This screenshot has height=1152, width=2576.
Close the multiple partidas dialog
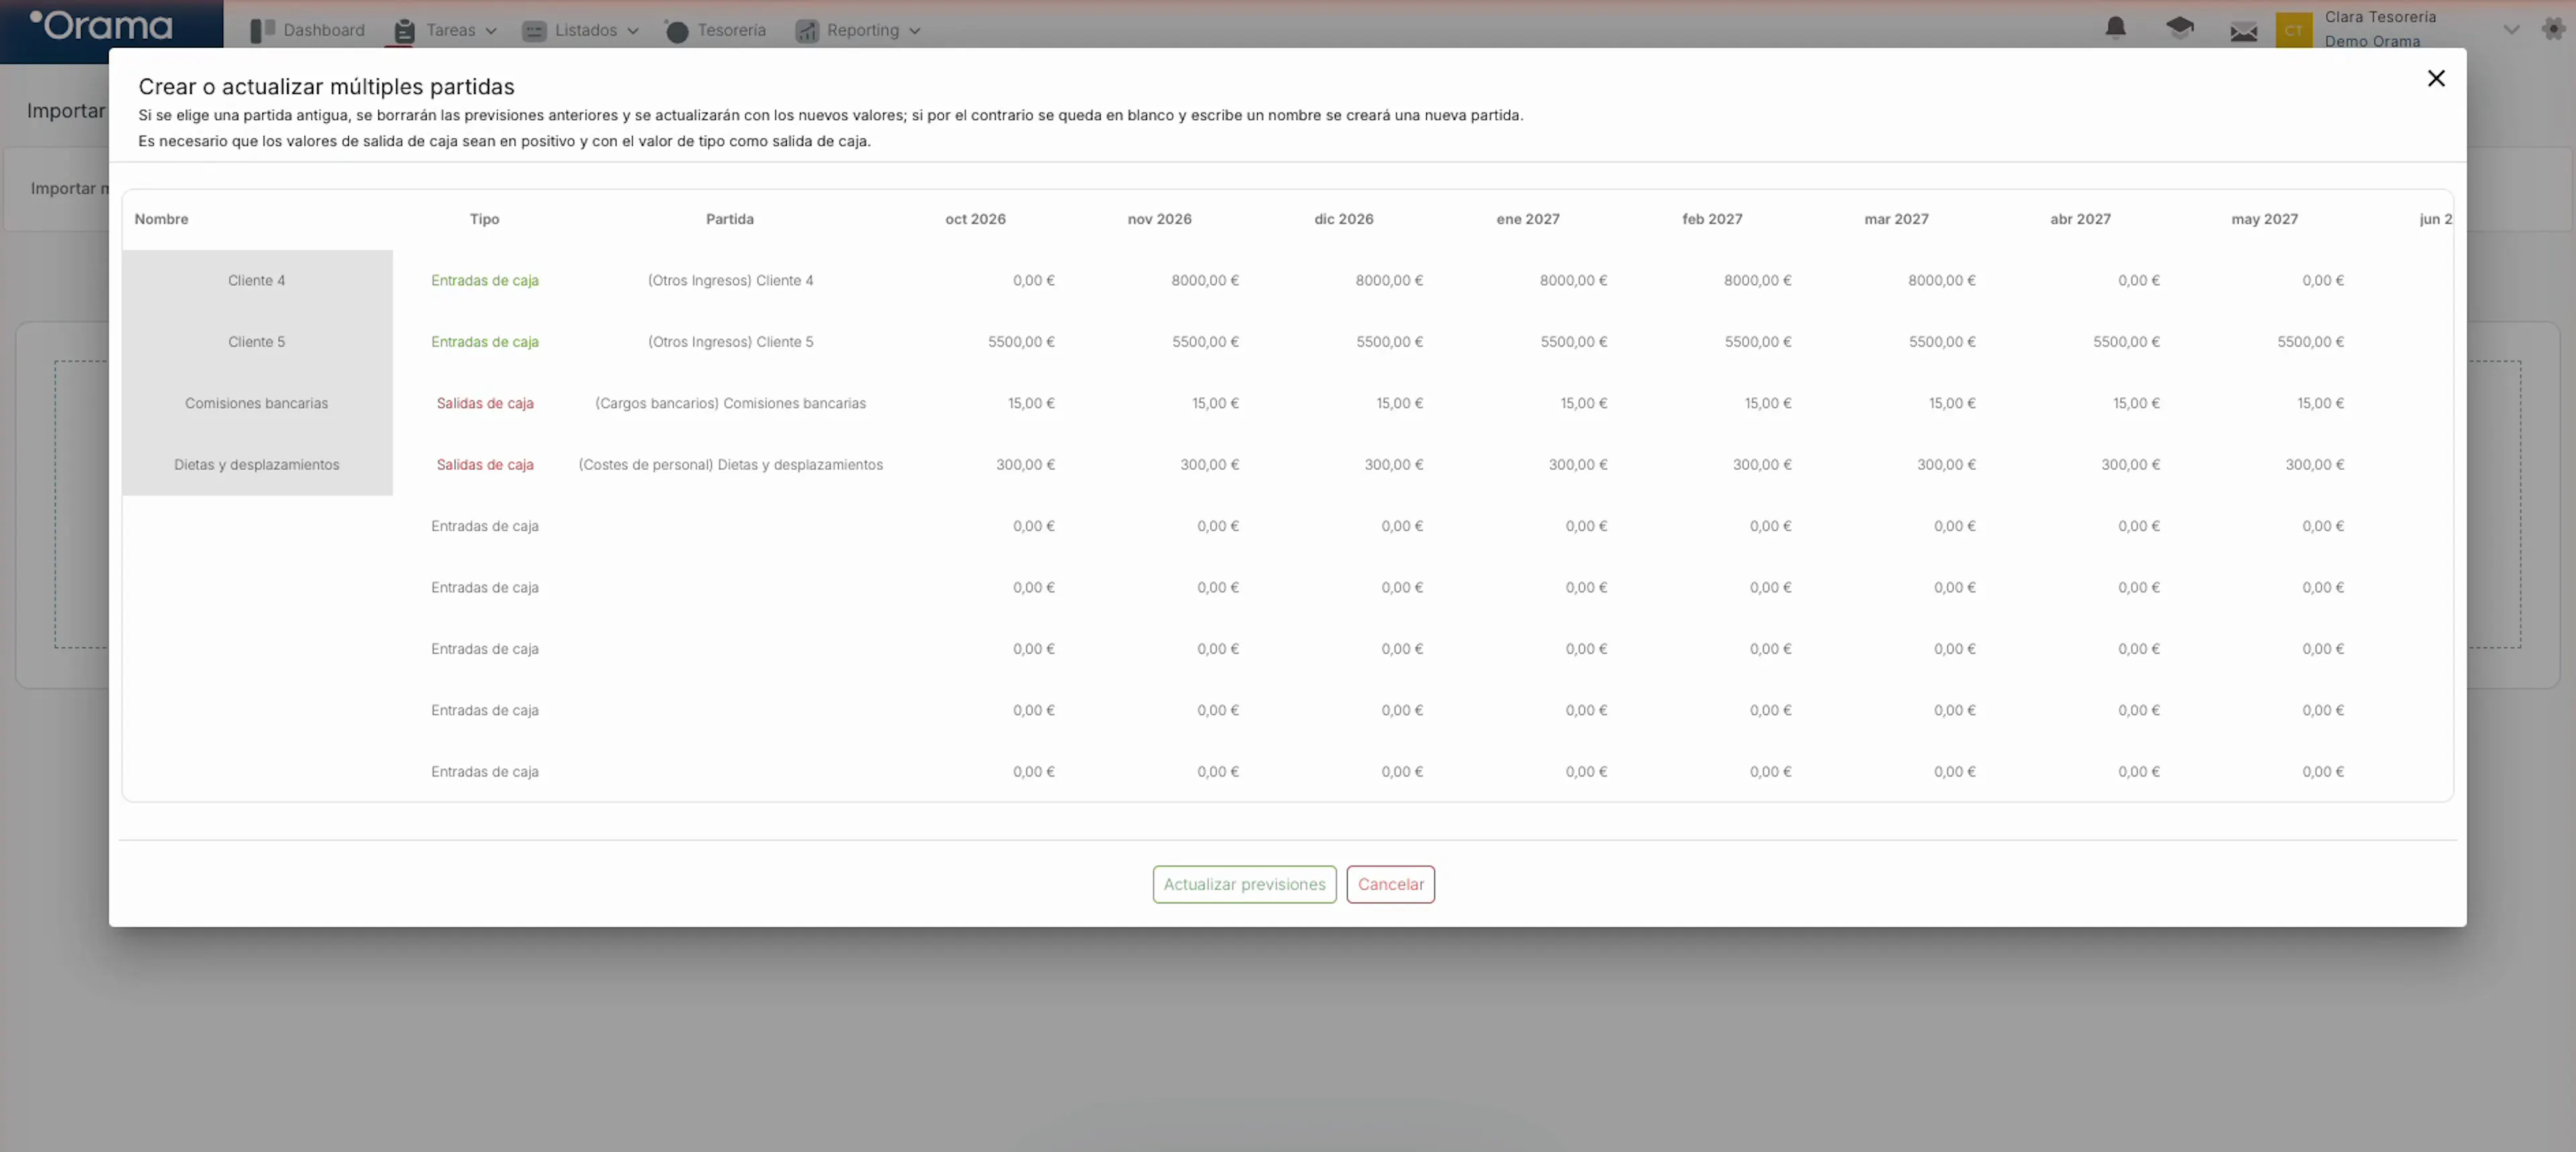[x=2436, y=78]
